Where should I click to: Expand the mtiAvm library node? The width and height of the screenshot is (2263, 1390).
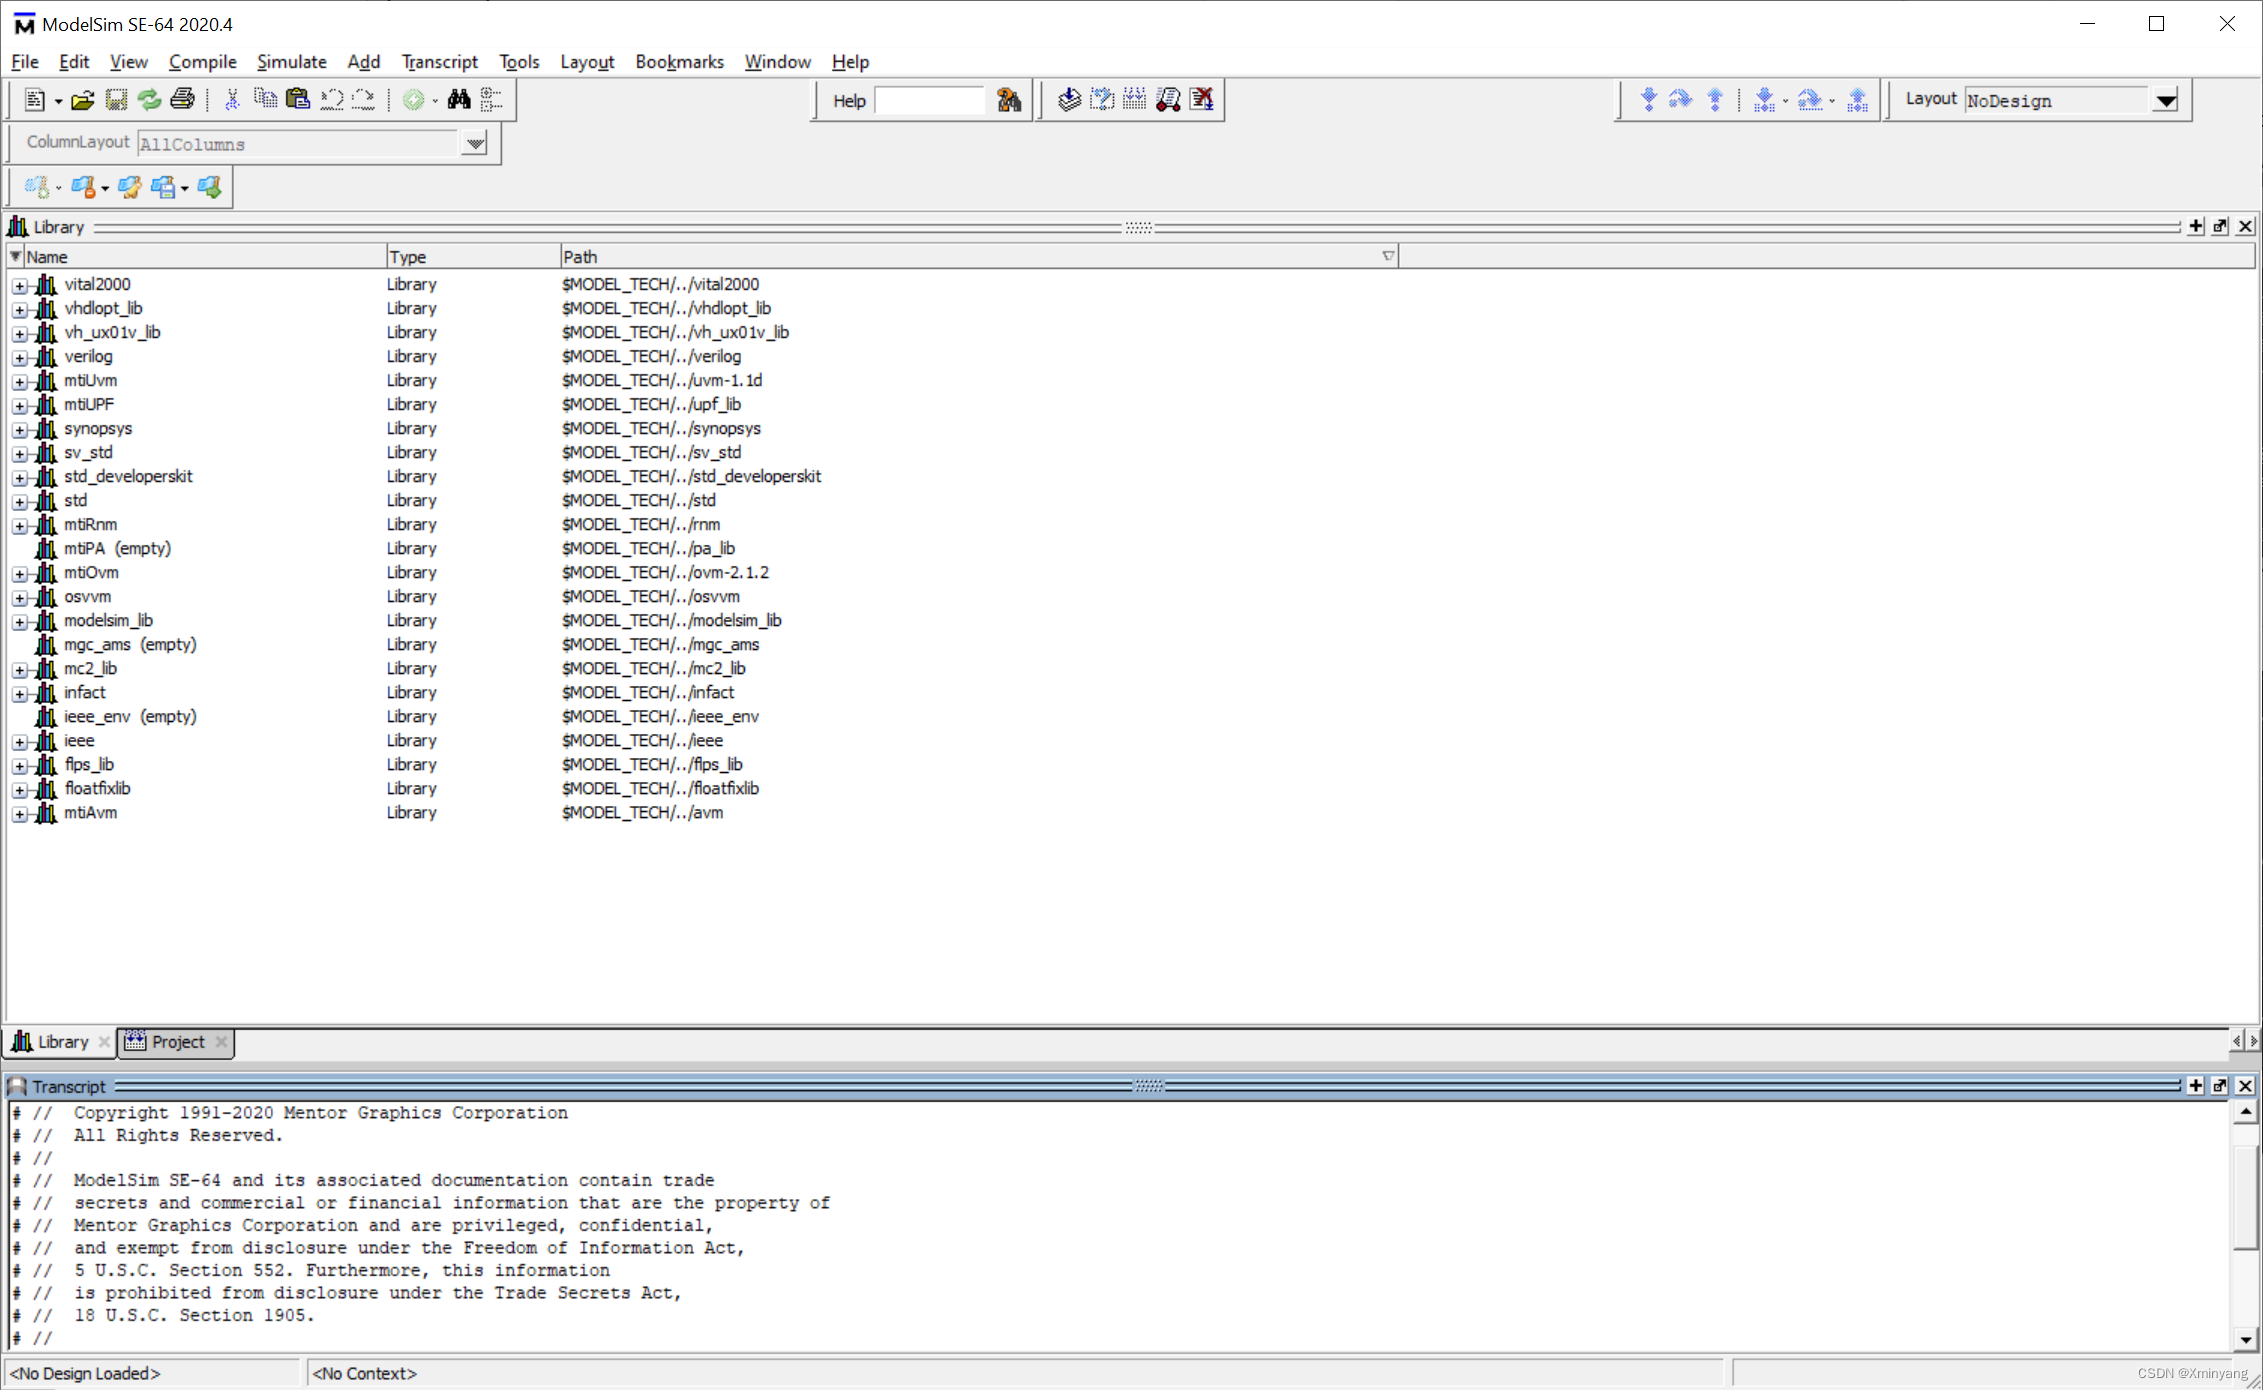(x=19, y=814)
